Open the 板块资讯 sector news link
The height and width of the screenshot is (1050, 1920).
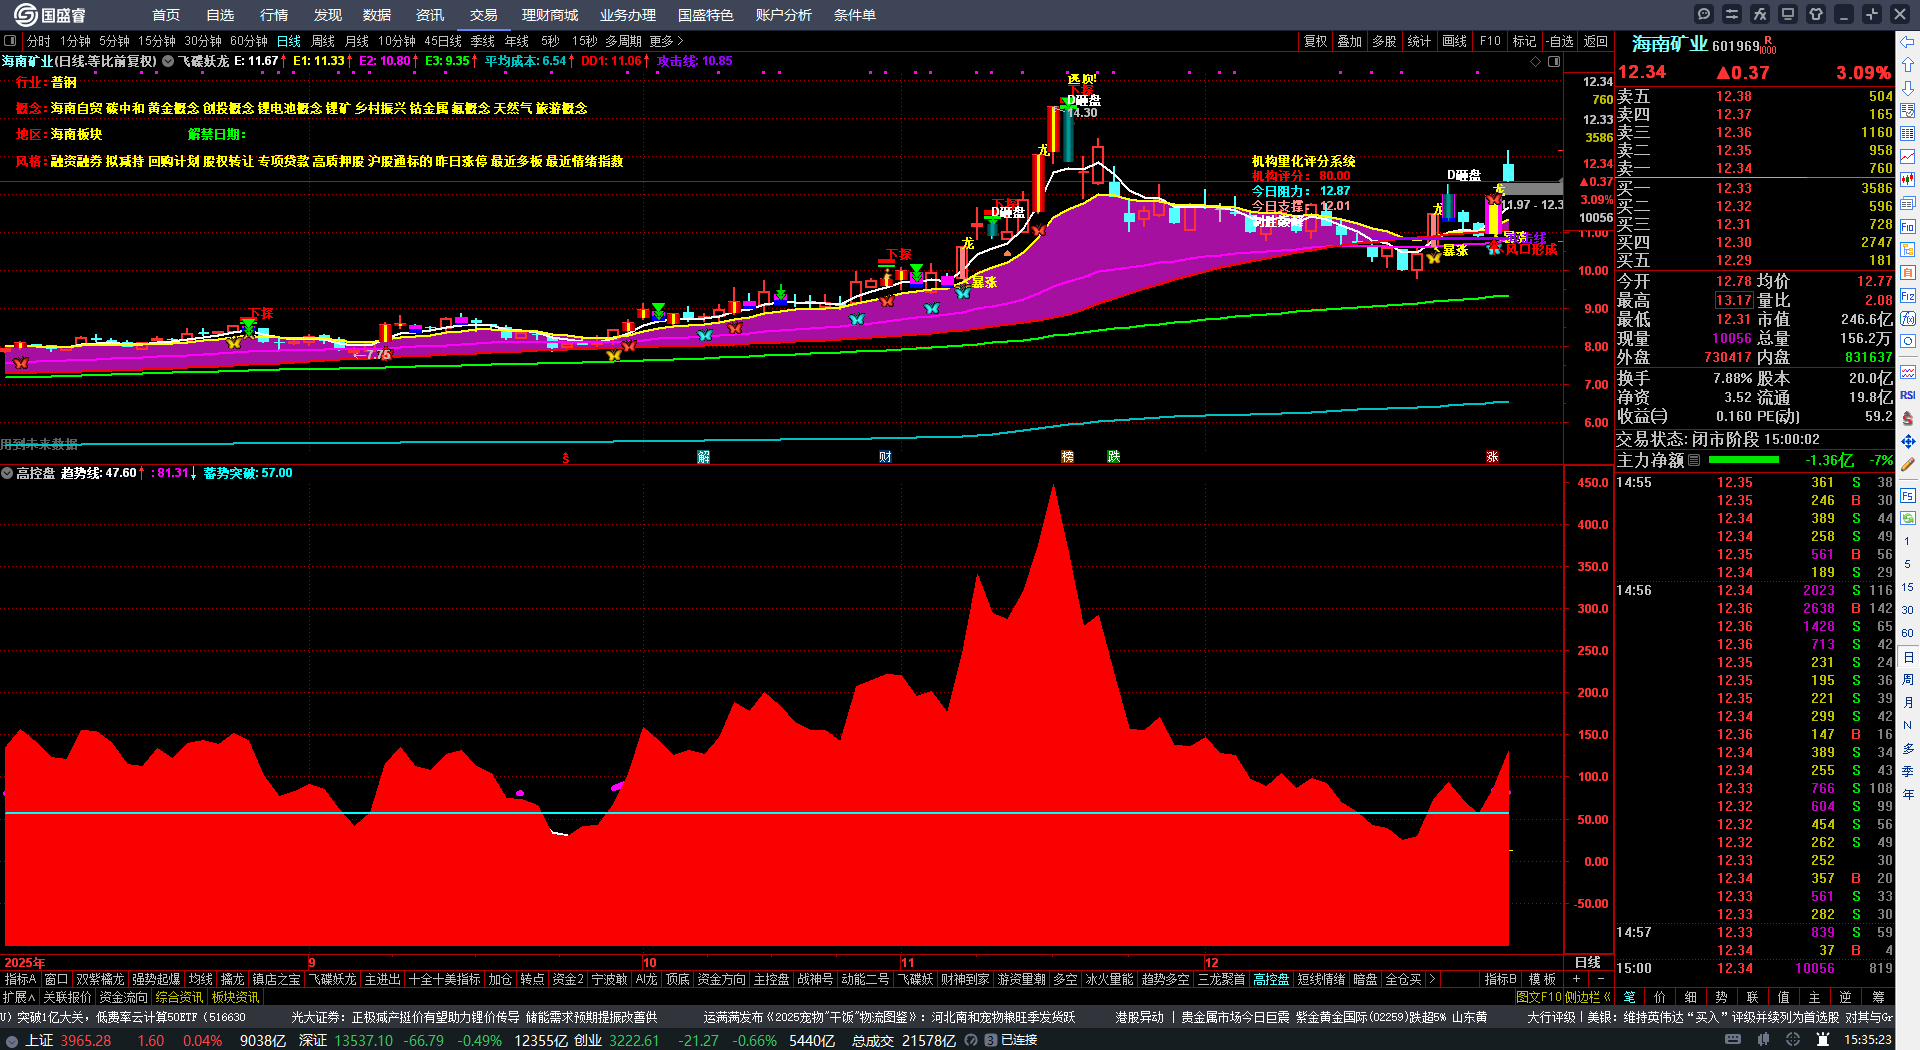click(x=235, y=997)
